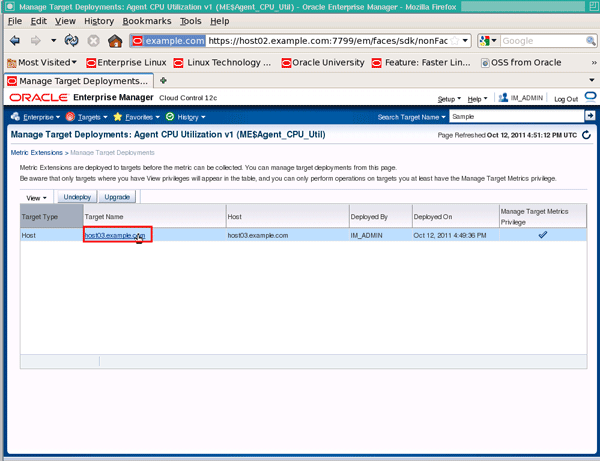Image resolution: width=600 pixels, height=461 pixels.
Task: Open the Help menu in the menu bar
Action: coord(220,21)
